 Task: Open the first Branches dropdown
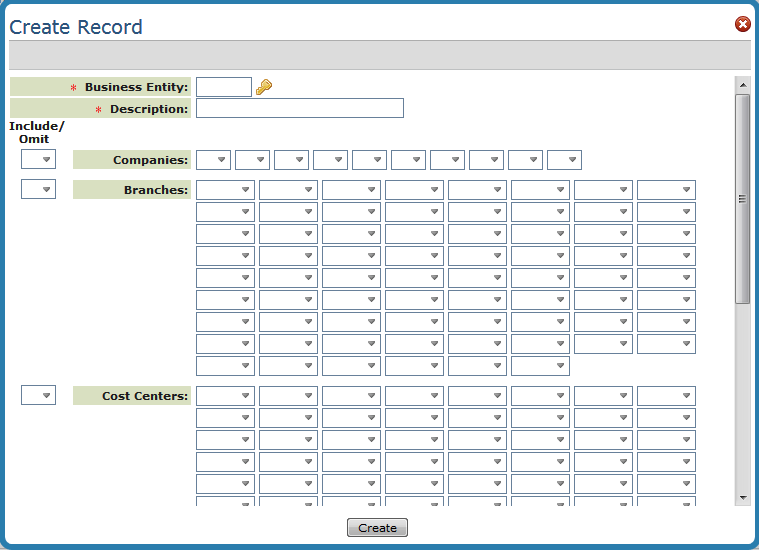[x=225, y=190]
